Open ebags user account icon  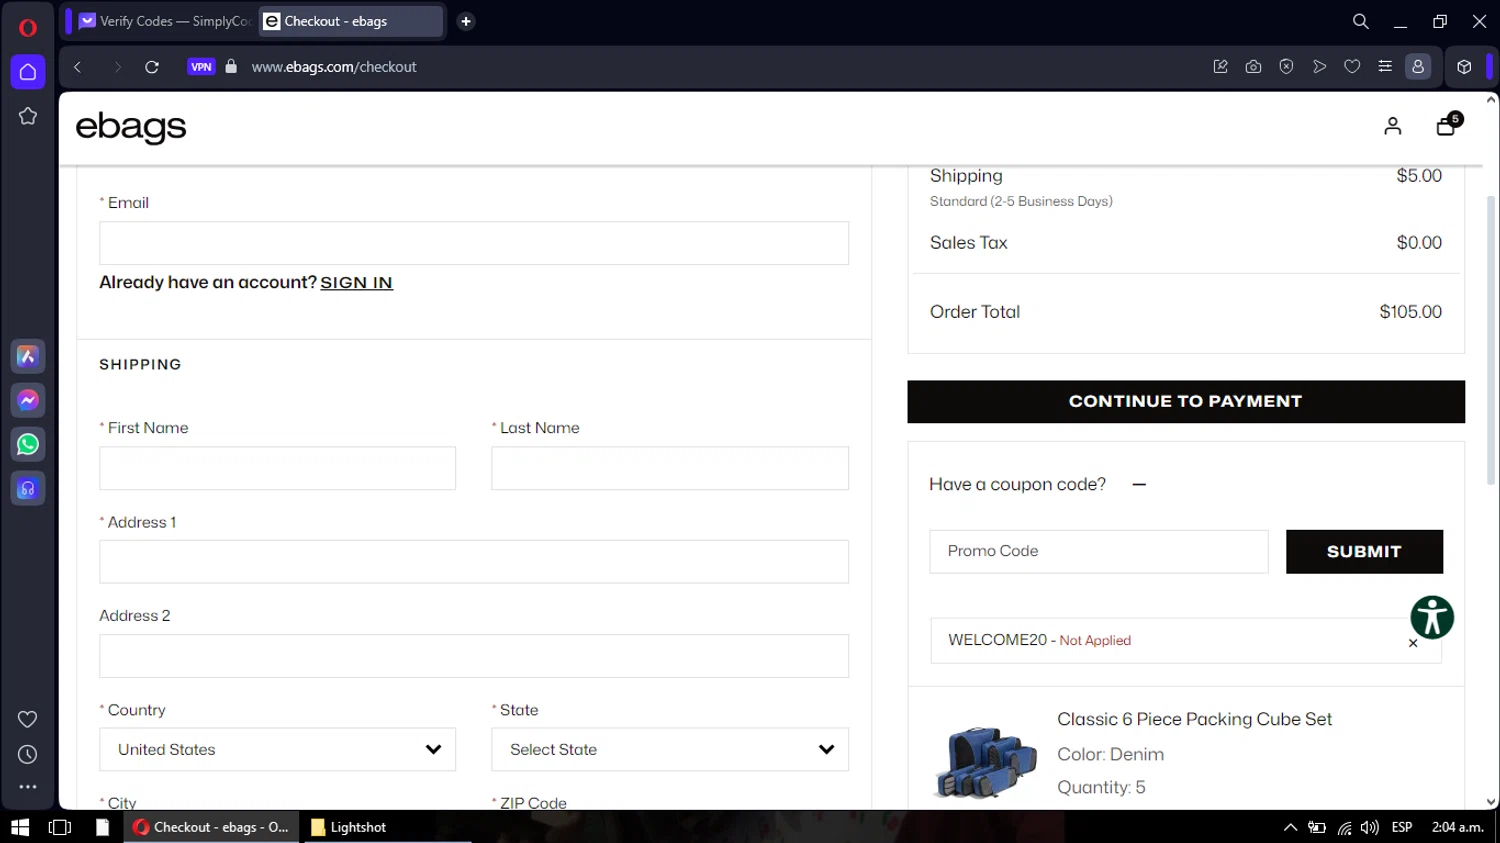click(1393, 126)
